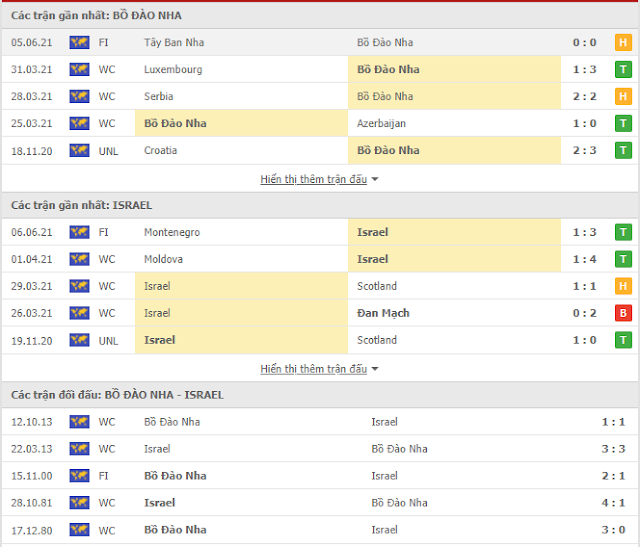Click the flag icon in the Moldova row

pyautogui.click(x=79, y=259)
